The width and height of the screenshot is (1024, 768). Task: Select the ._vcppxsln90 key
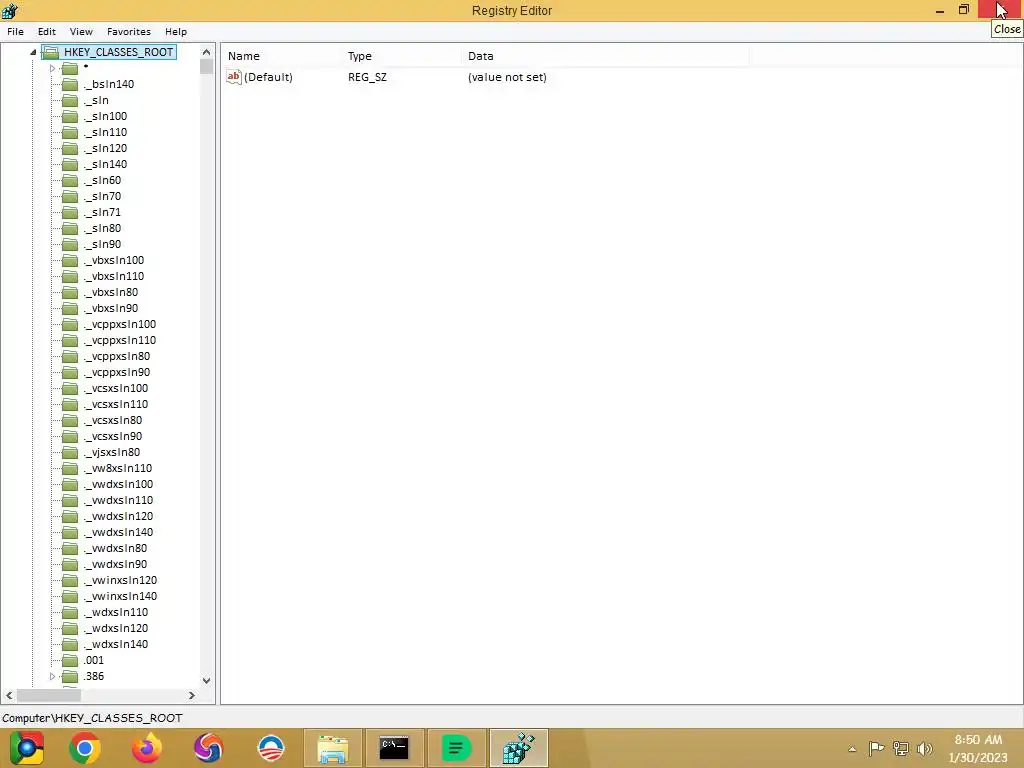point(117,372)
